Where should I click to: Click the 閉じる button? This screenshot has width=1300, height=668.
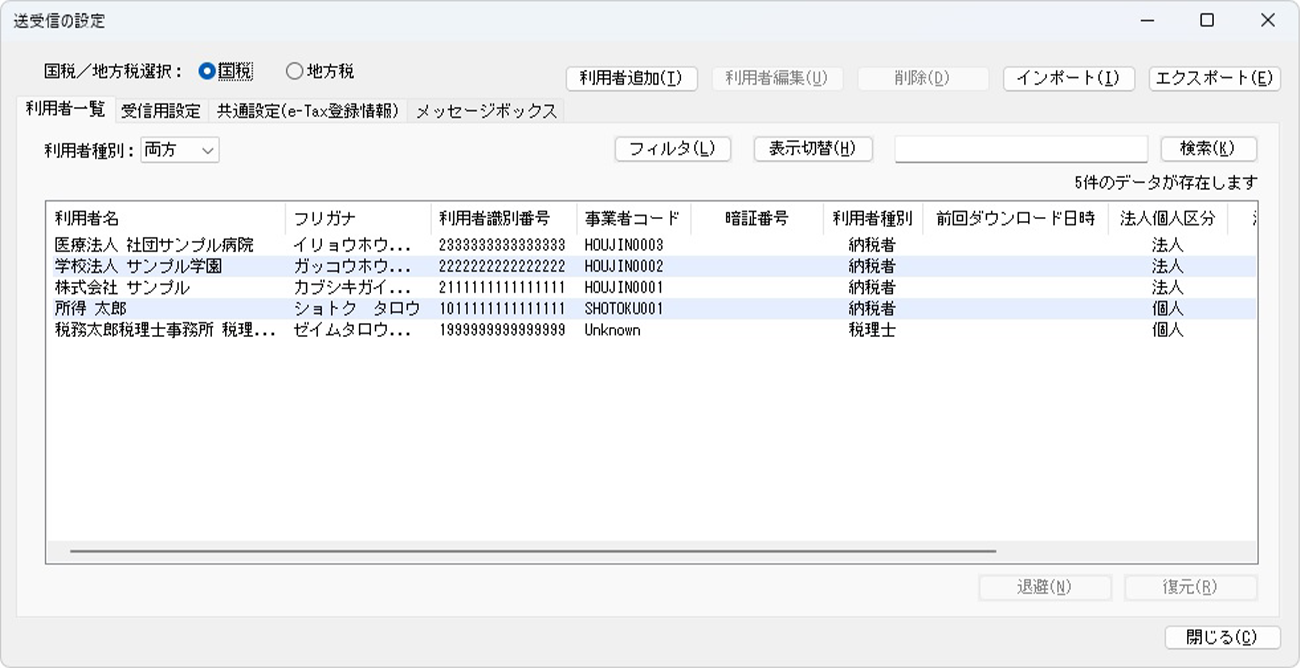tap(1222, 637)
